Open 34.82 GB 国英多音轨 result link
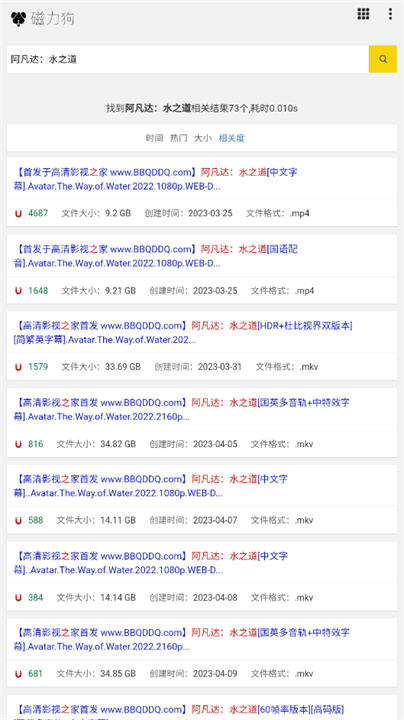This screenshot has height=720, width=404. point(182,410)
